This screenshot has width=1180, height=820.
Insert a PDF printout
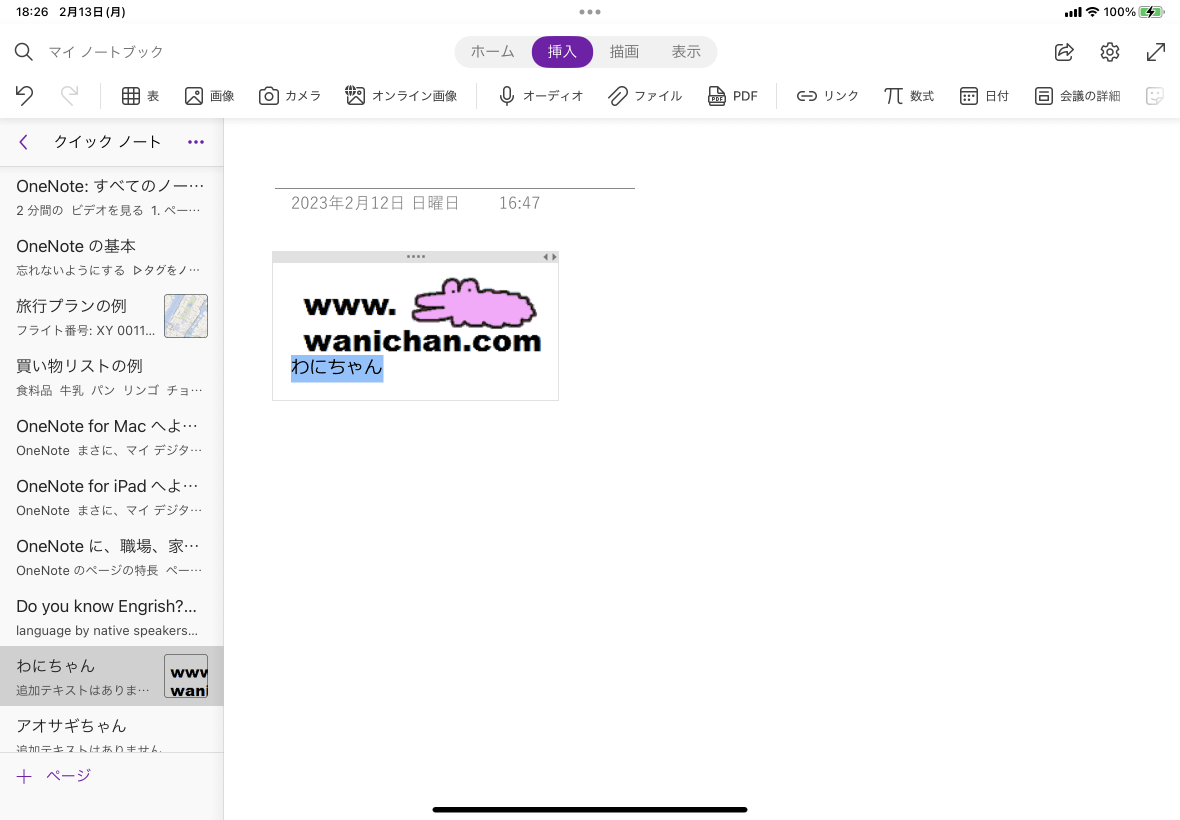pyautogui.click(x=732, y=96)
